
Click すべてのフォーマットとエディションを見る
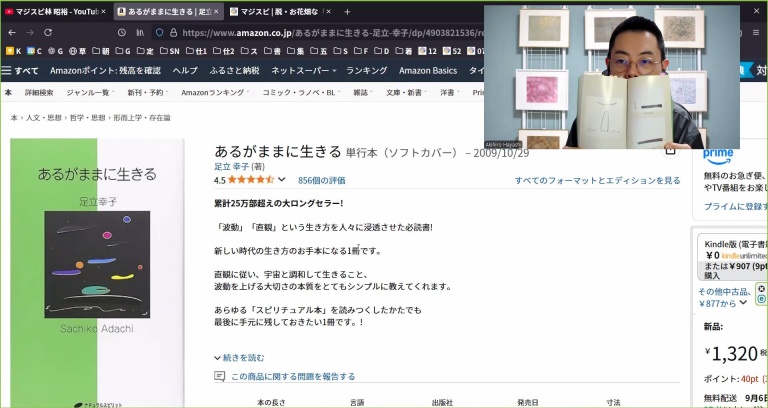pyautogui.click(x=598, y=180)
